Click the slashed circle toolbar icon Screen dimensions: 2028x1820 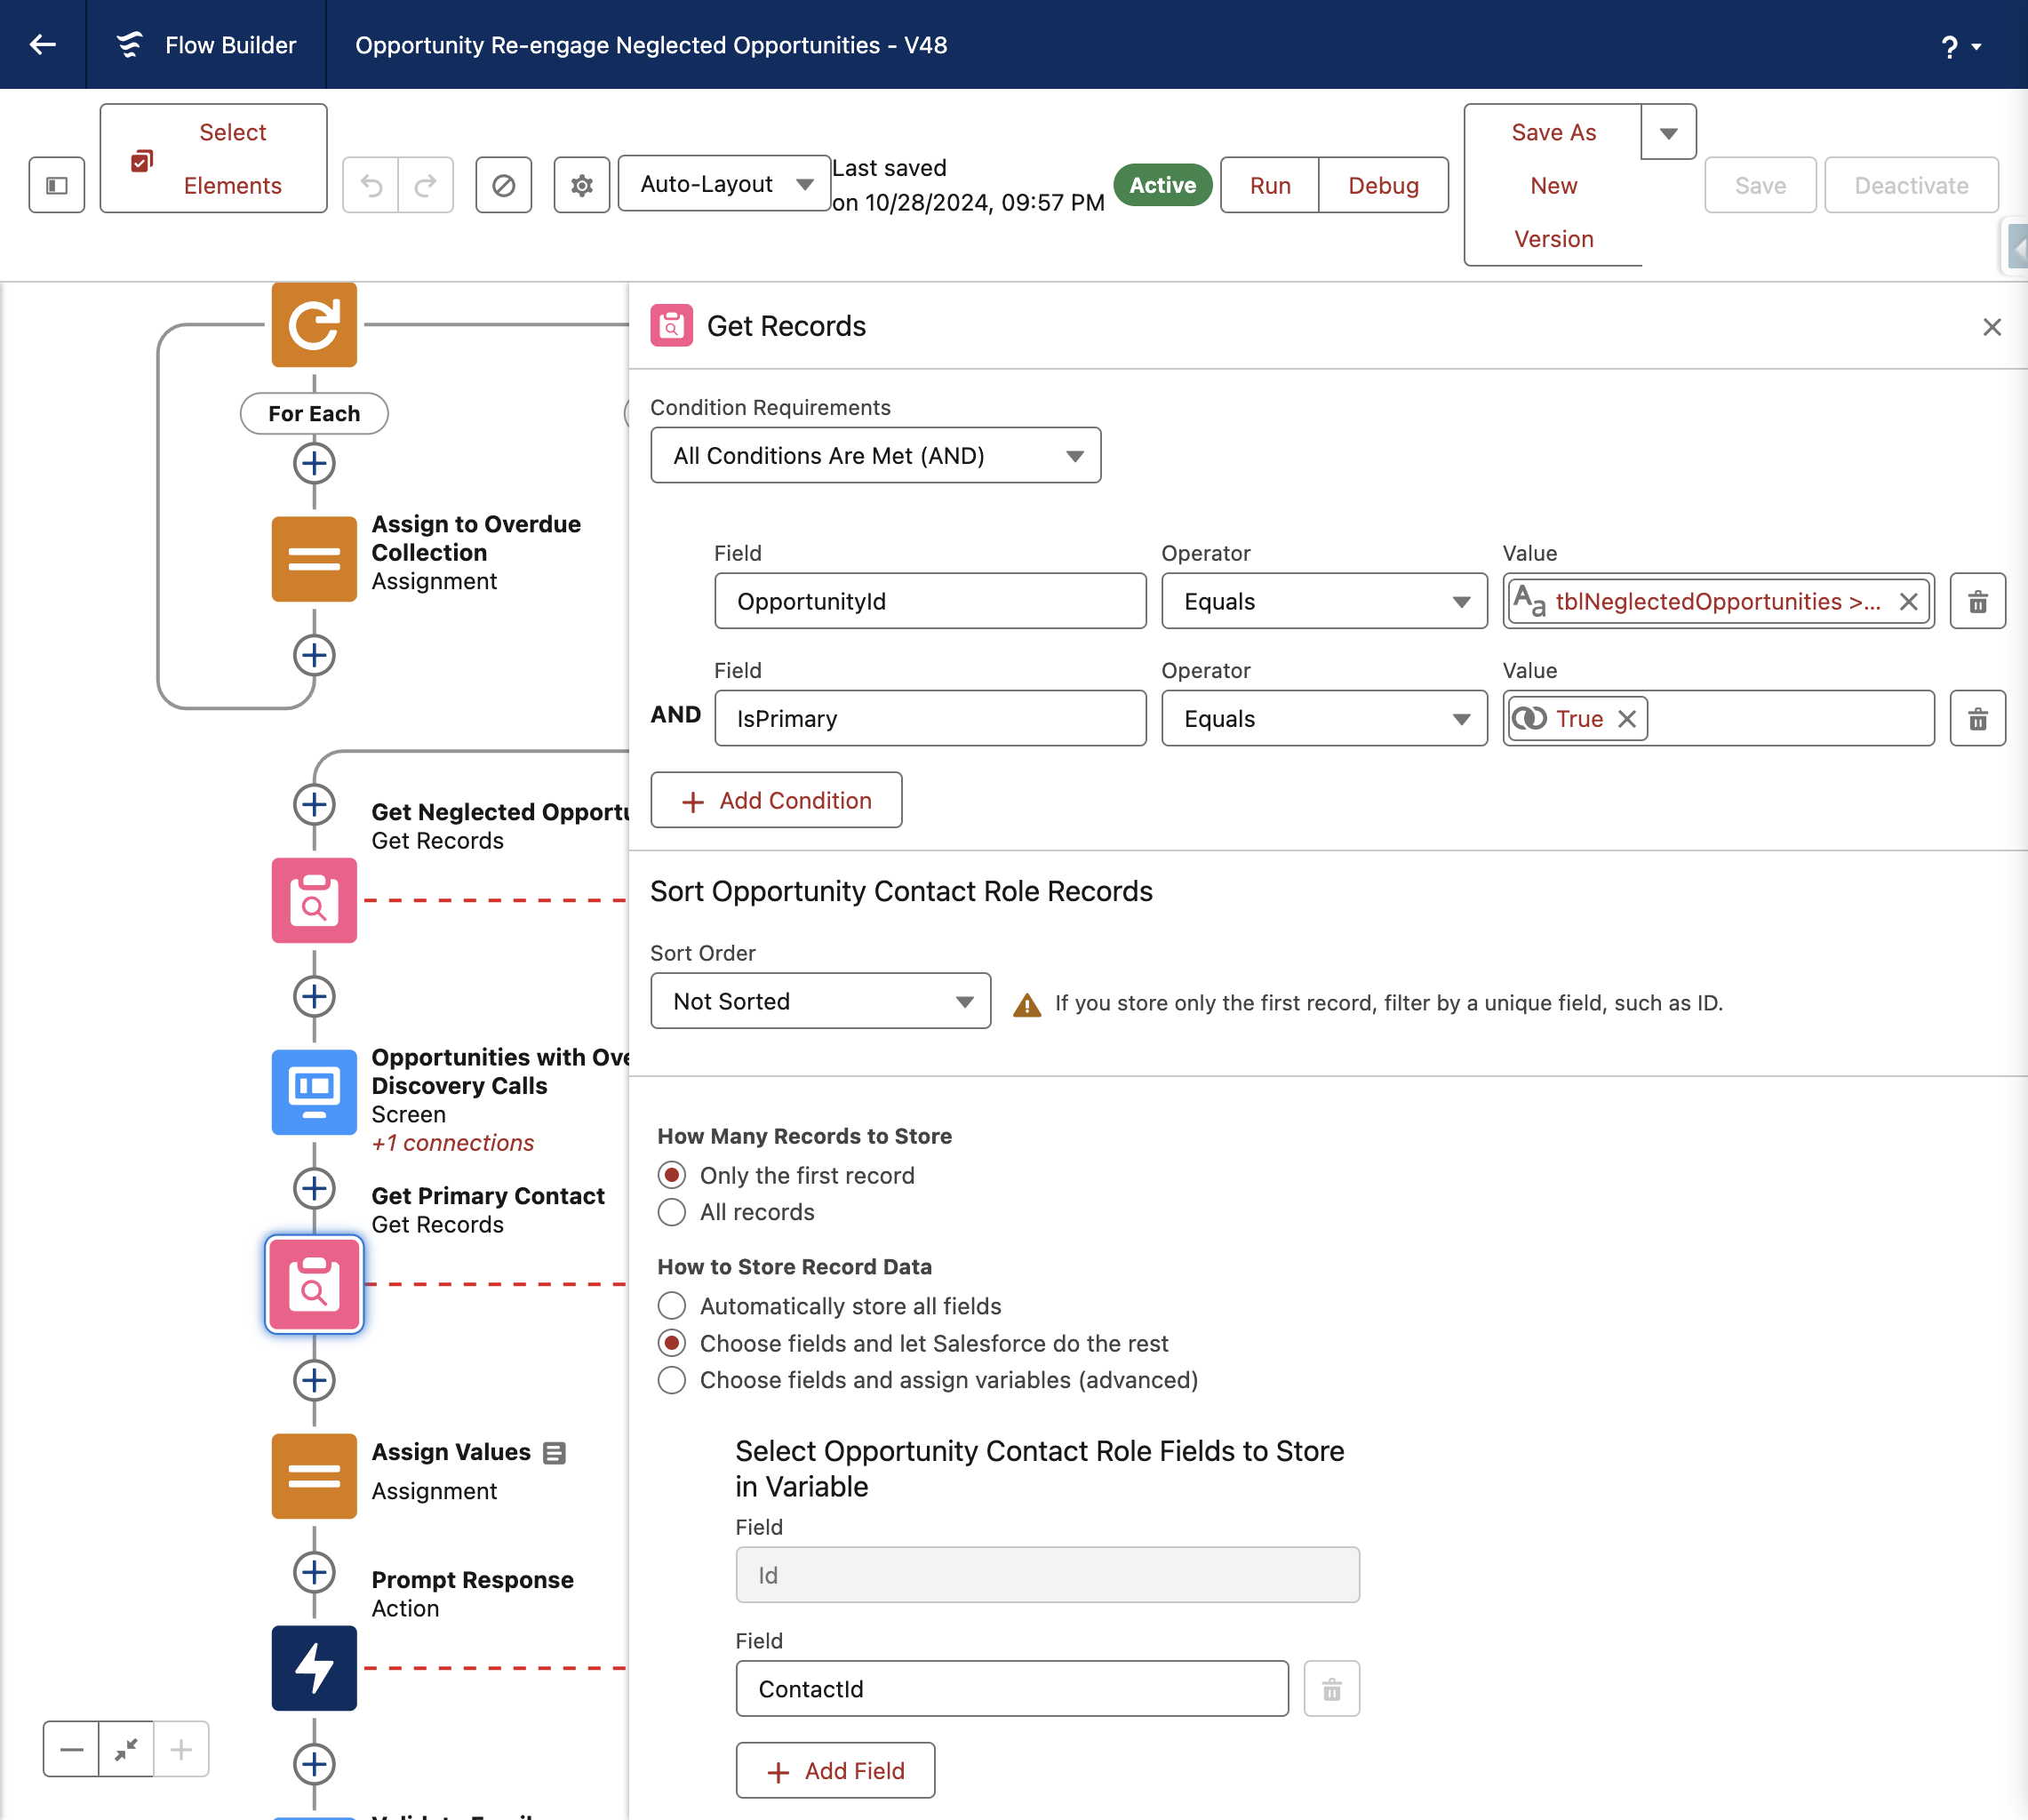[x=504, y=185]
